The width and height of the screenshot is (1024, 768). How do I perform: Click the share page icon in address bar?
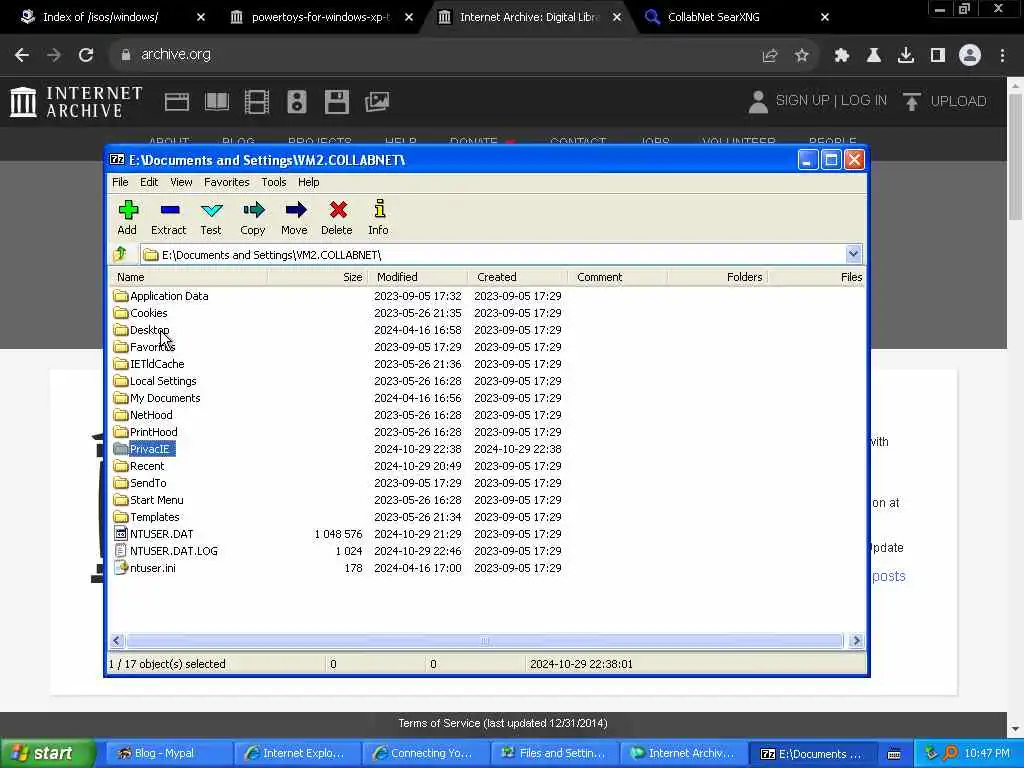coord(770,56)
